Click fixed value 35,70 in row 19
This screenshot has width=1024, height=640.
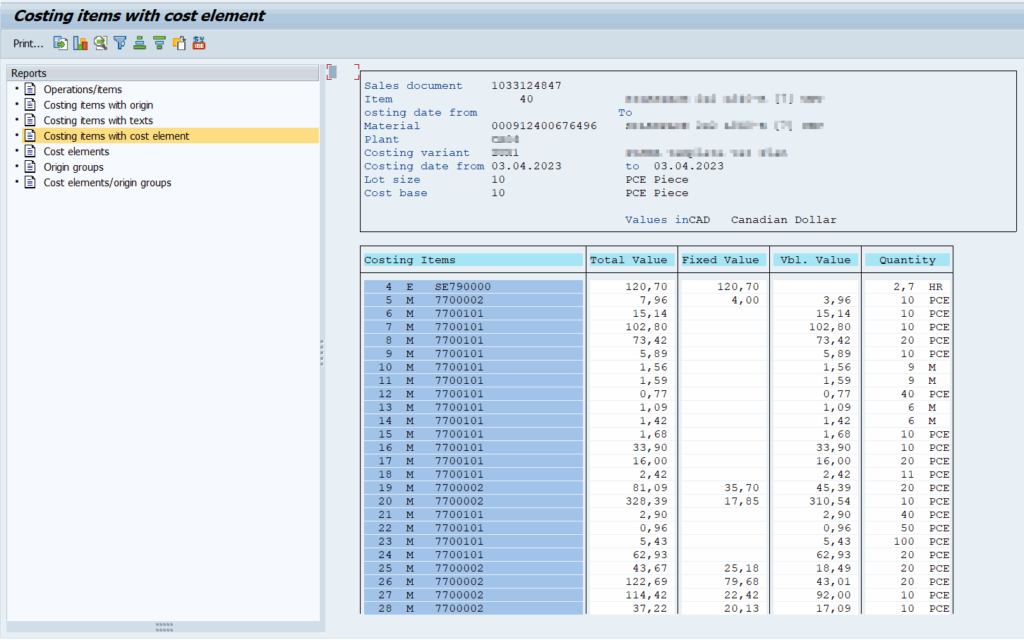(x=742, y=488)
